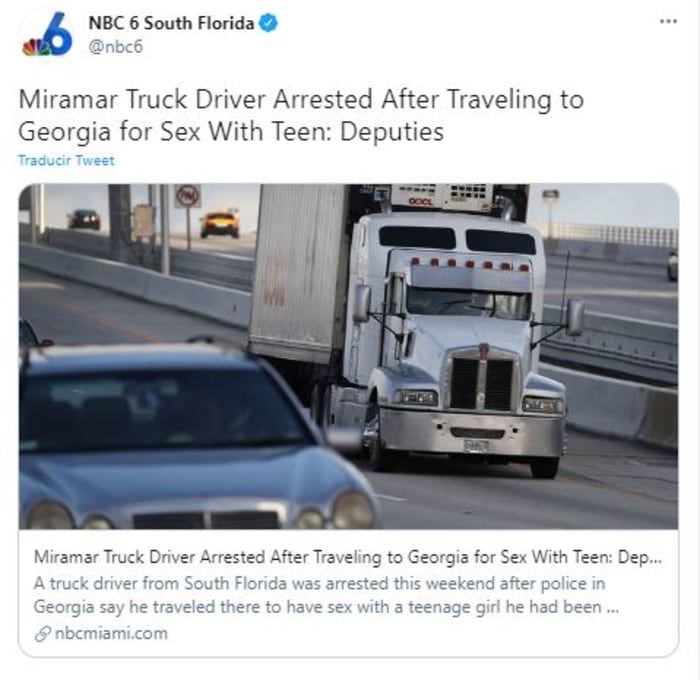Click the number 6 in the channel logo
Image resolution: width=700 pixels, height=680 pixels.
60,33
